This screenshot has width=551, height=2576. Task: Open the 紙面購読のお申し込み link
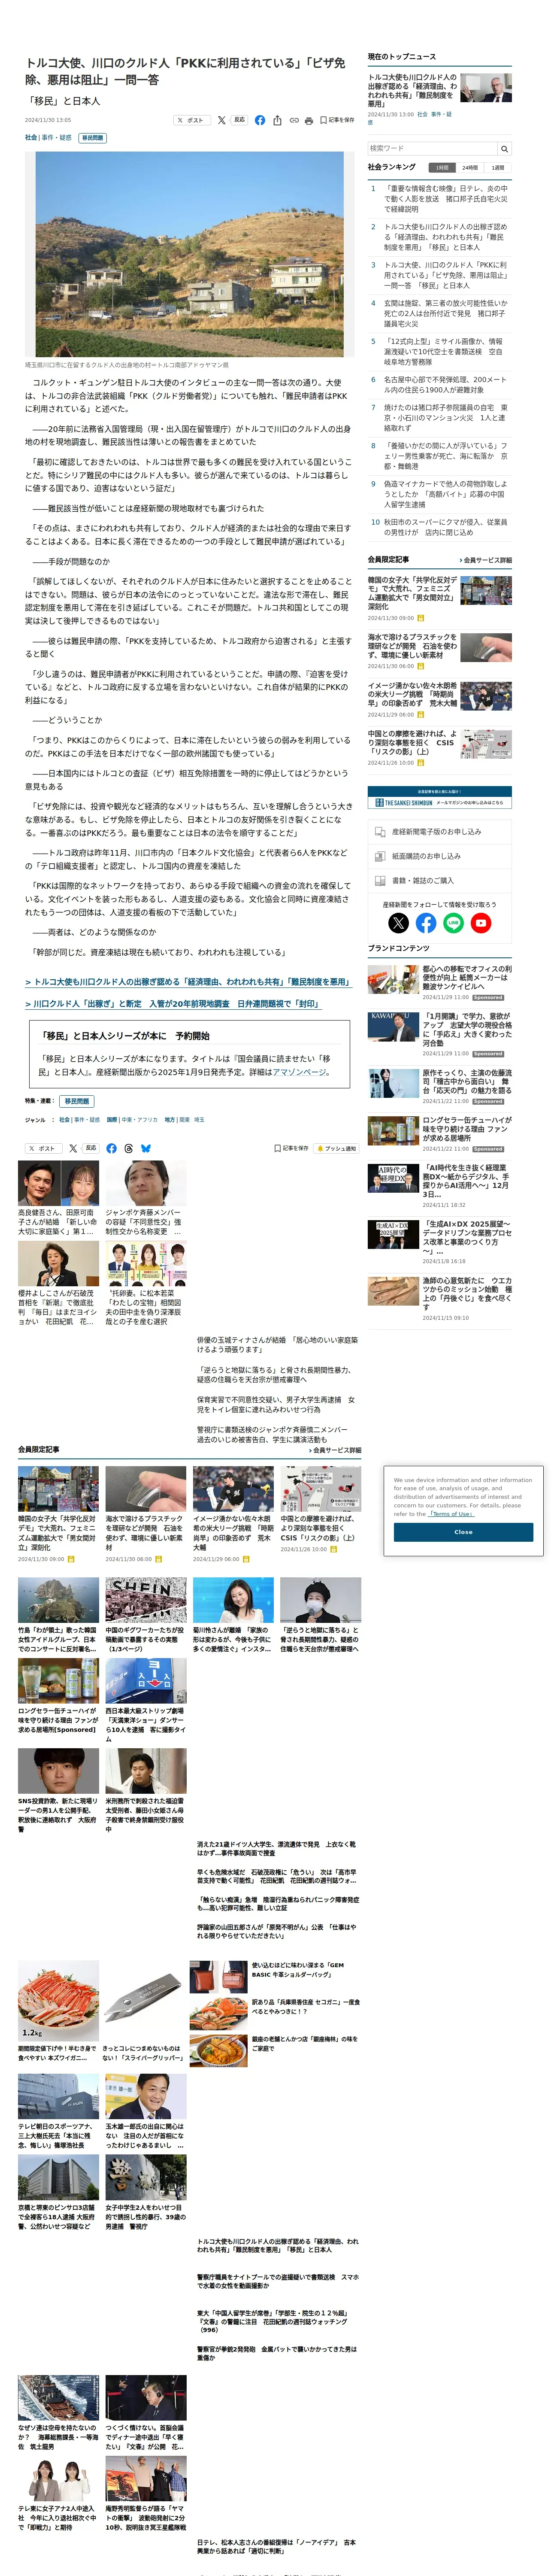[440, 856]
